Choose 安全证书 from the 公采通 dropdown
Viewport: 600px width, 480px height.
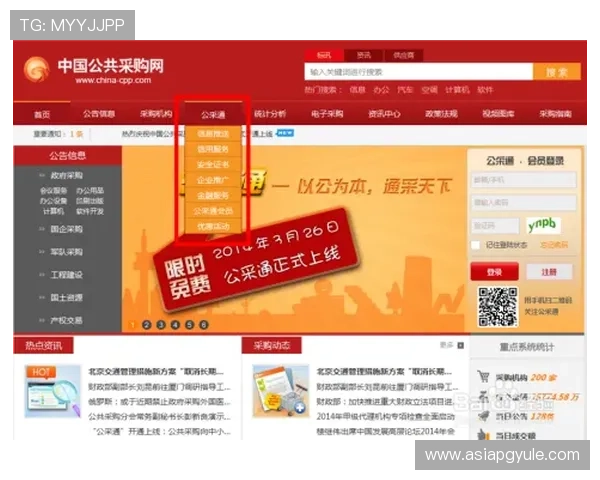point(213,165)
